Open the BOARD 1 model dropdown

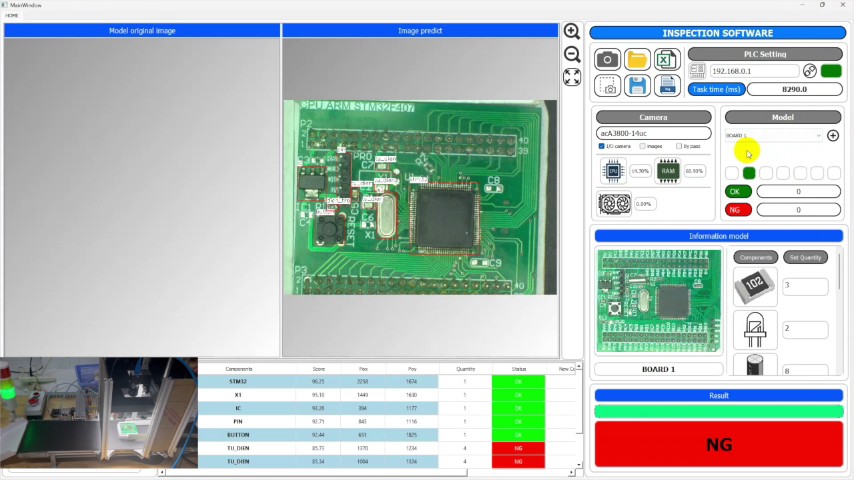pos(773,136)
